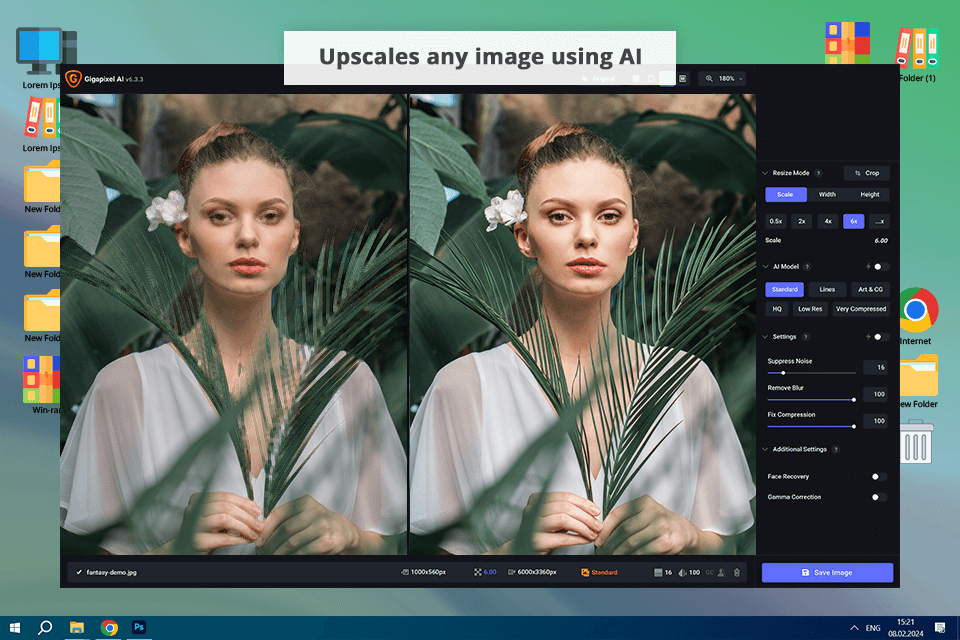Choose the Art & CG AI model
The width and height of the screenshot is (960, 640).
pyautogui.click(x=870, y=290)
